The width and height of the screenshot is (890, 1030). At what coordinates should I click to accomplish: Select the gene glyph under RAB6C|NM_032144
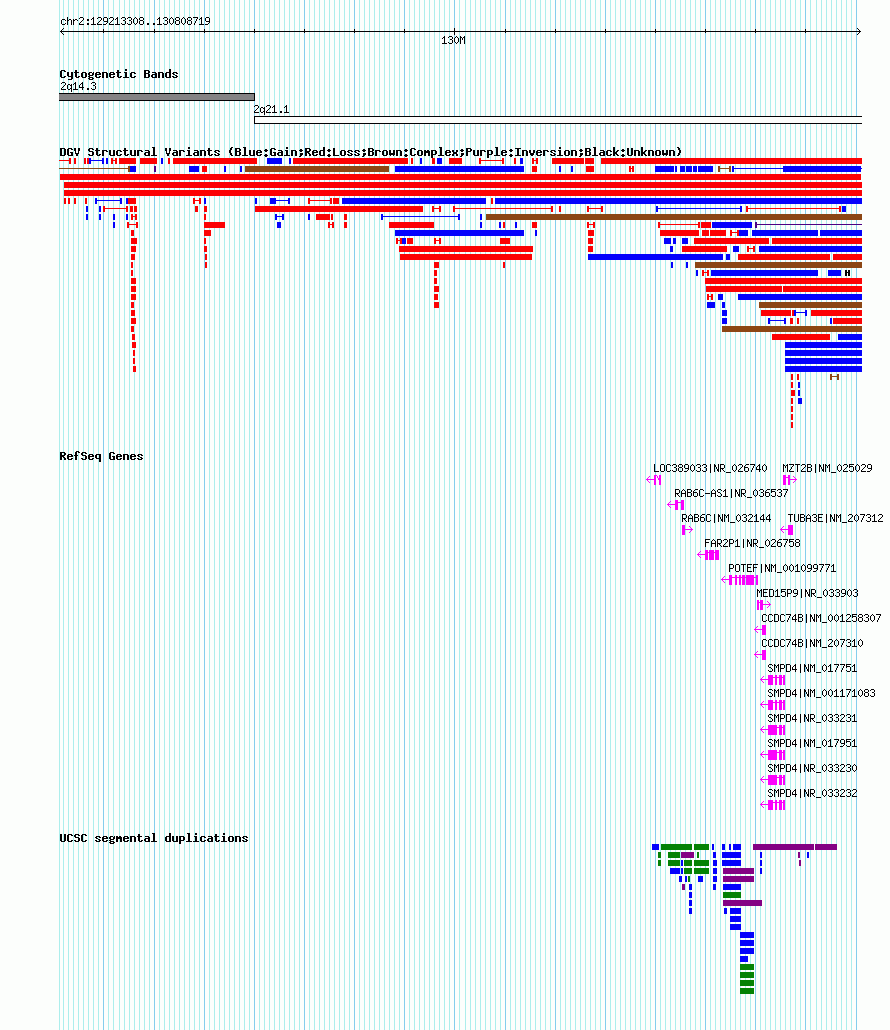coord(687,530)
